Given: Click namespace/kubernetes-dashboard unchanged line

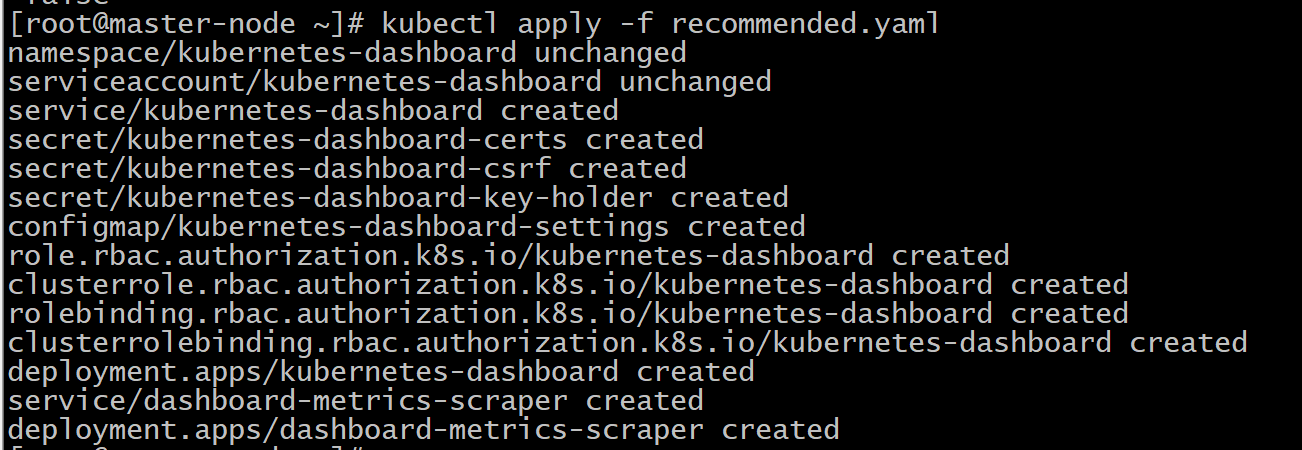Looking at the screenshot, I should click(347, 52).
